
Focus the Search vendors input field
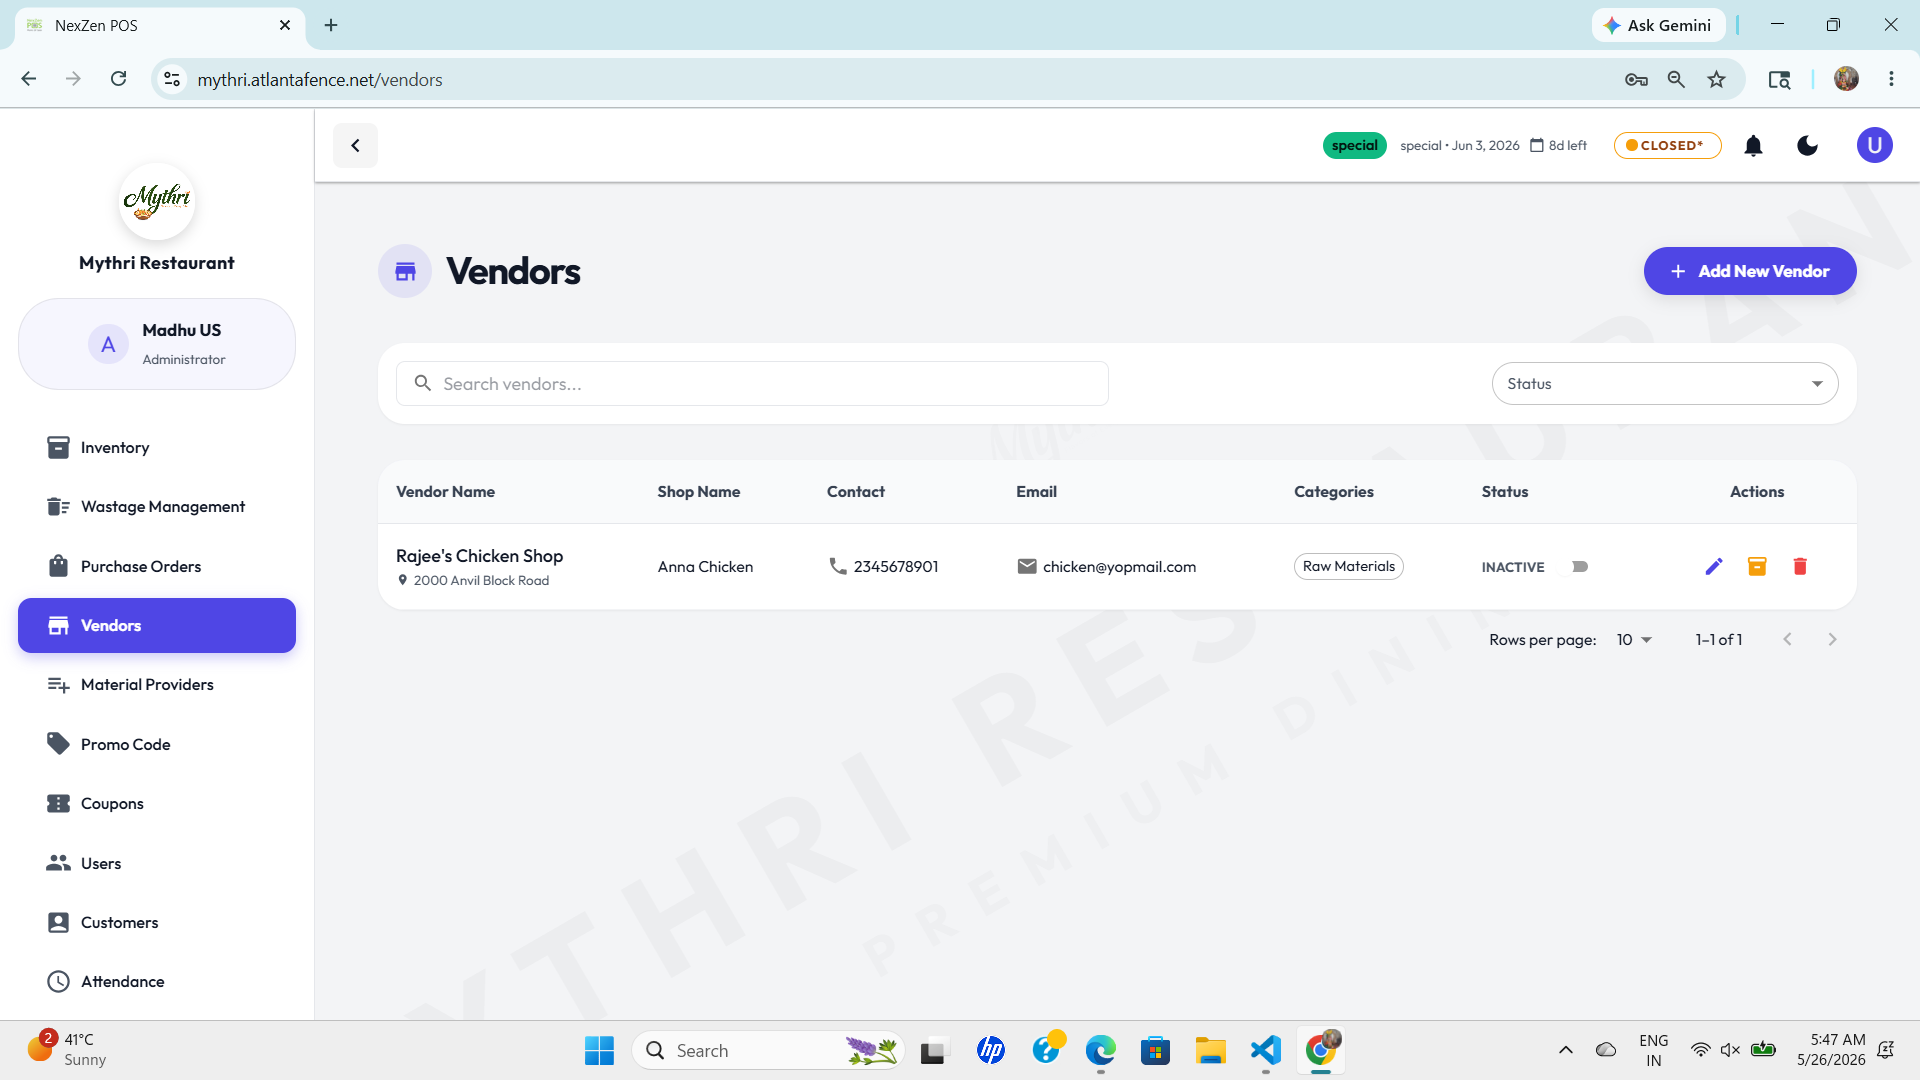pos(752,384)
